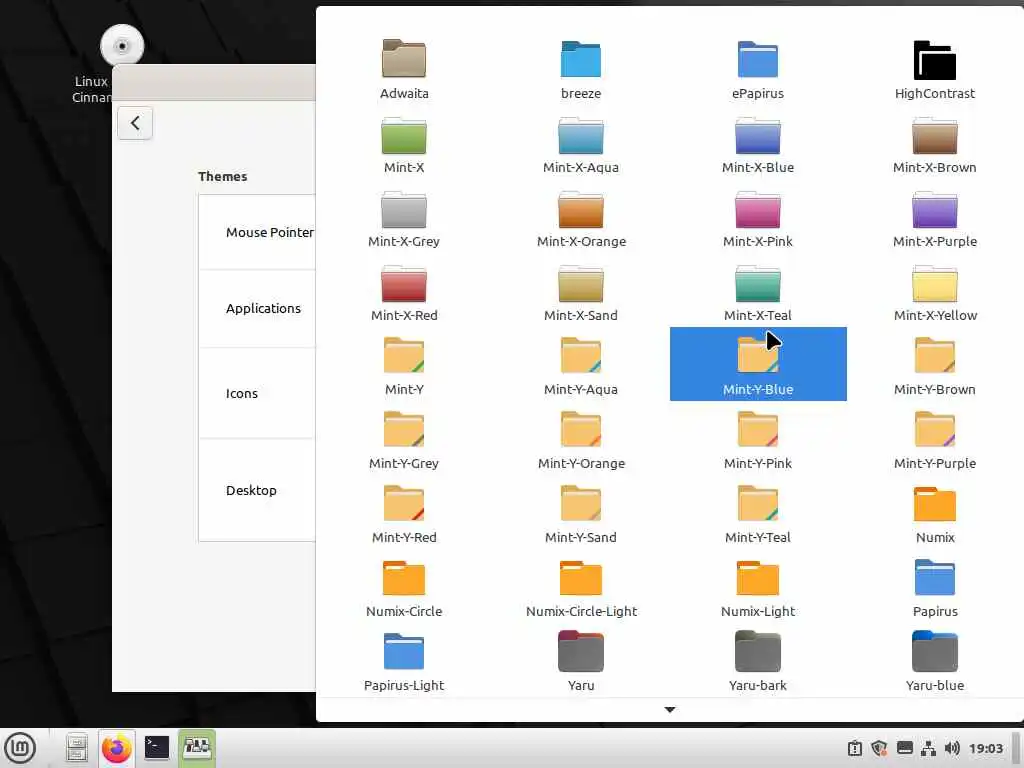Launch Firefox from the panel
The width and height of the screenshot is (1024, 768).
click(117, 748)
